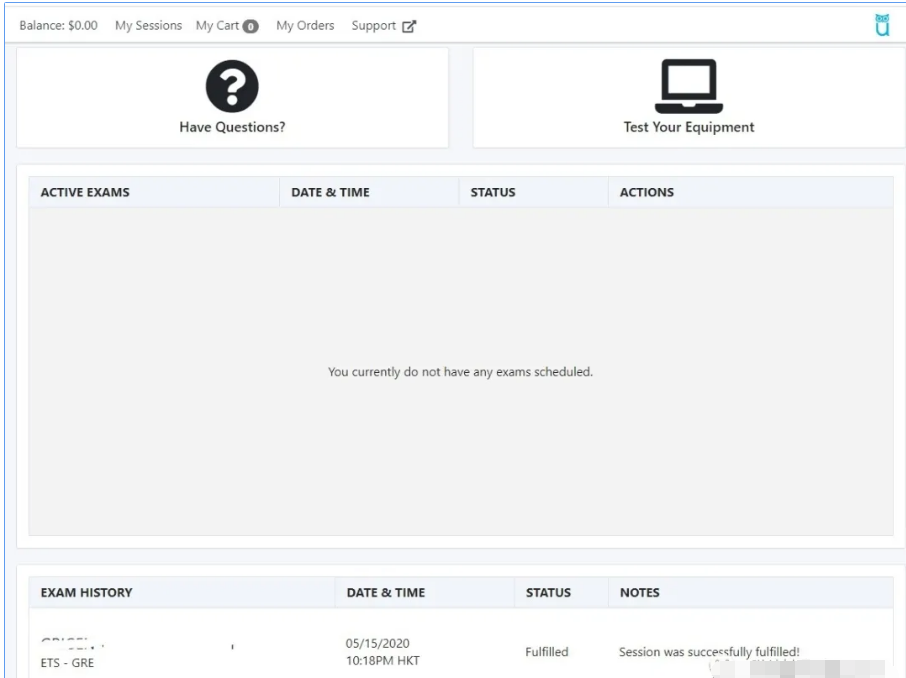Viewport: 906px width, 678px height.
Task: Click the no exams scheduled message
Action: point(460,372)
